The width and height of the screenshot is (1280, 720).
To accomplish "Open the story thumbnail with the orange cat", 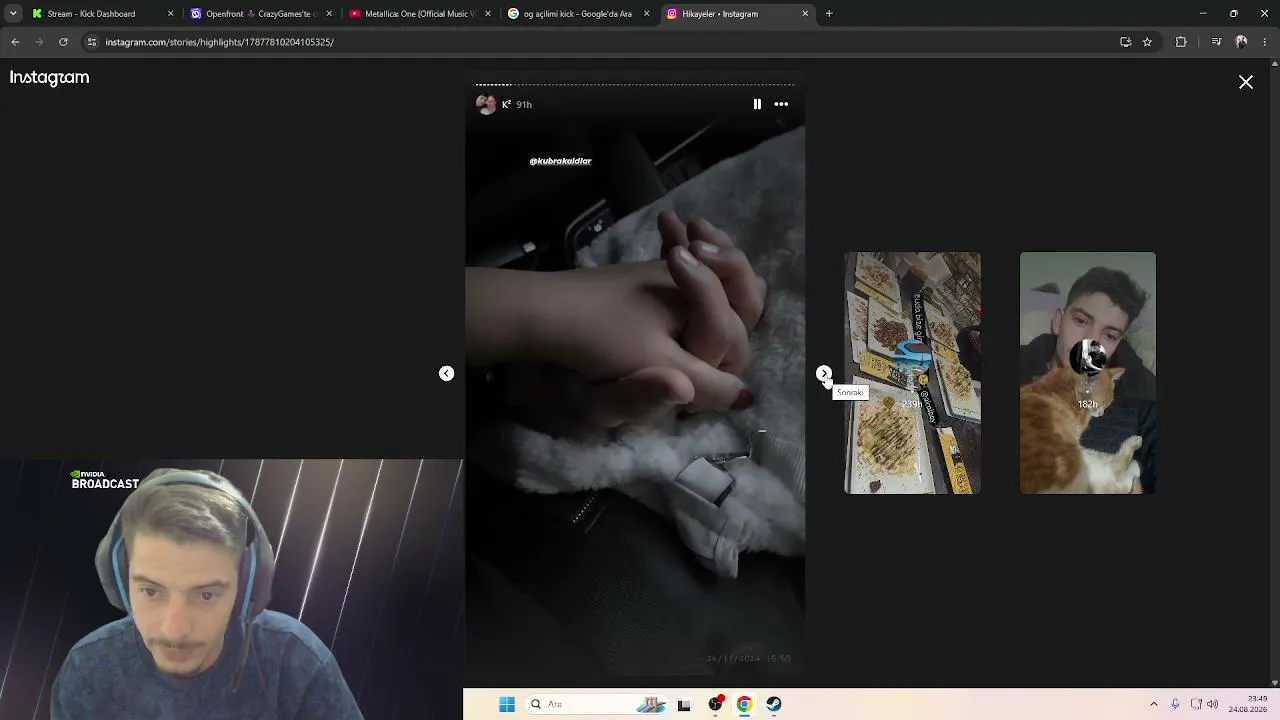I will [1087, 373].
